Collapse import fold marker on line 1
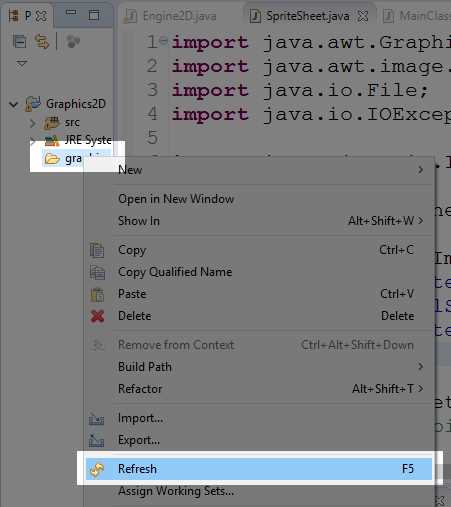451x507 pixels. pyautogui.click(x=163, y=40)
